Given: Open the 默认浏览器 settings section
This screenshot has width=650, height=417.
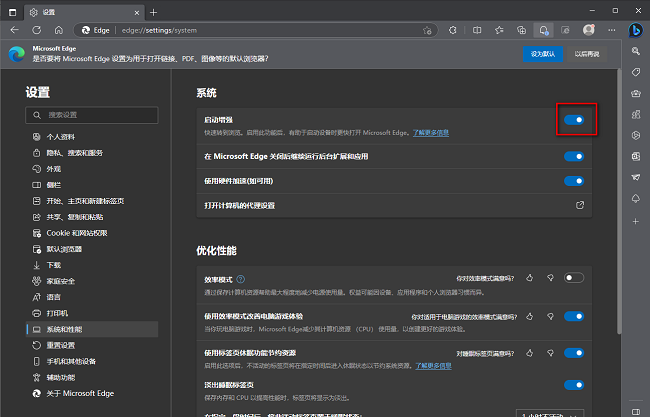Looking at the screenshot, I should click(x=92, y=249).
